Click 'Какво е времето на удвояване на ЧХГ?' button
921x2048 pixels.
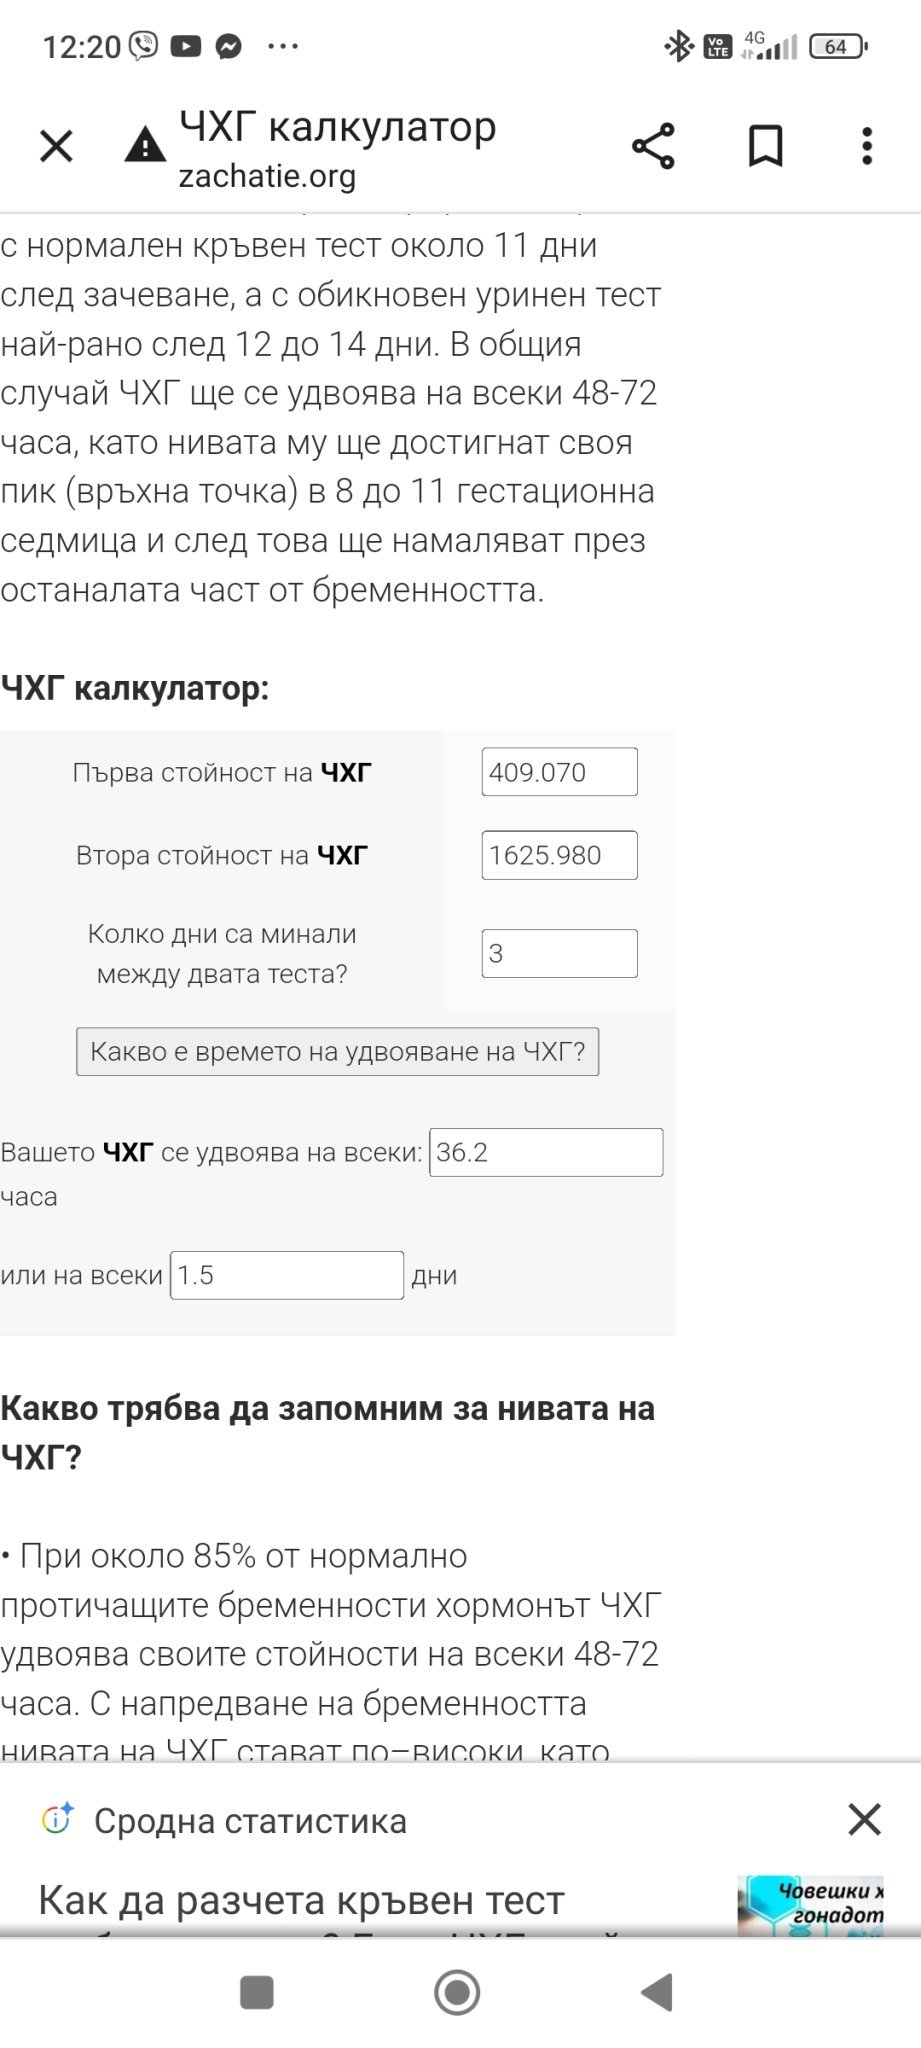(x=338, y=1051)
